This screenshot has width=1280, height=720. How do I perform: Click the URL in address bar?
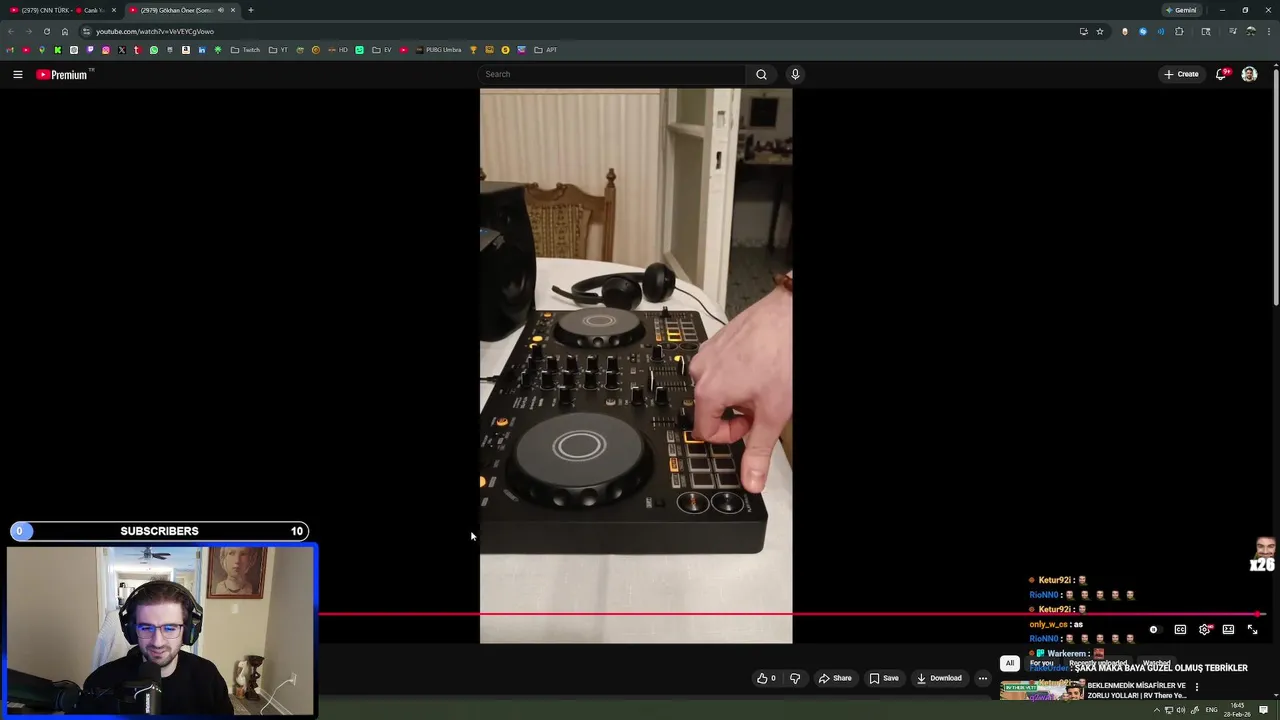click(155, 31)
